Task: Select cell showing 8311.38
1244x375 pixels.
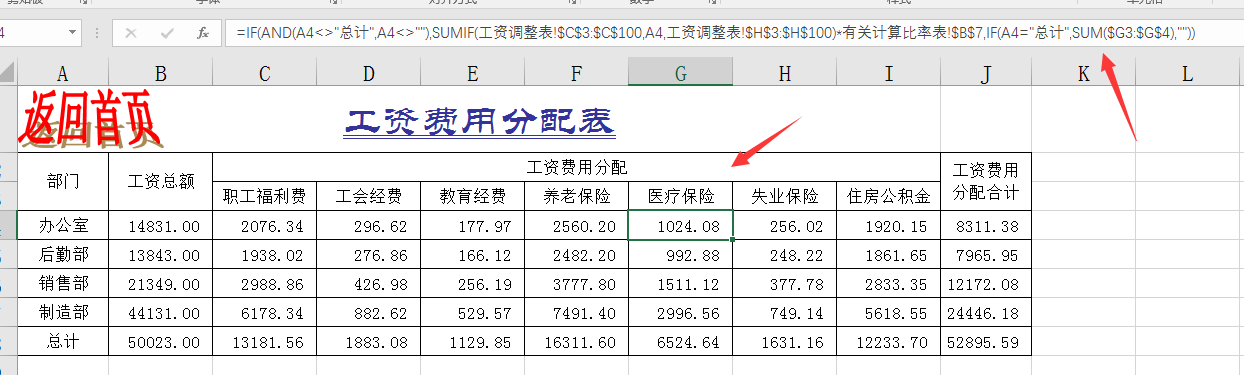Action: (x=985, y=225)
